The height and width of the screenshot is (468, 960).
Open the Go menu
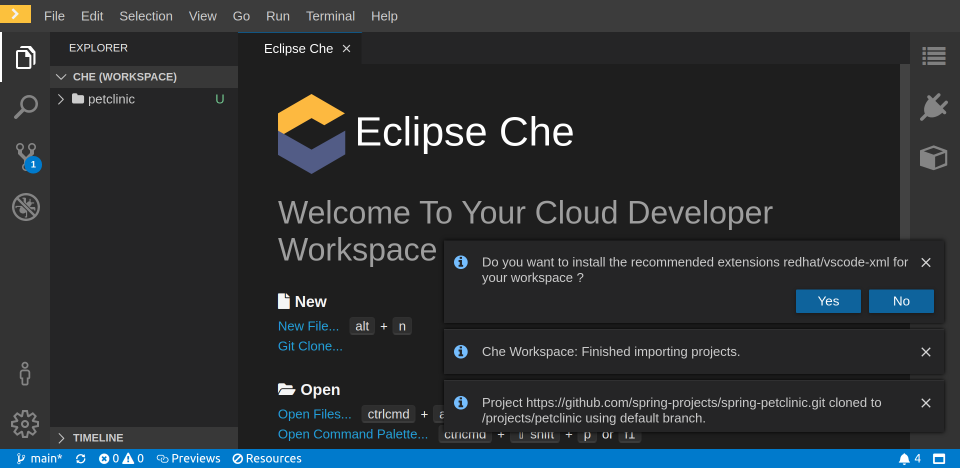tap(241, 16)
